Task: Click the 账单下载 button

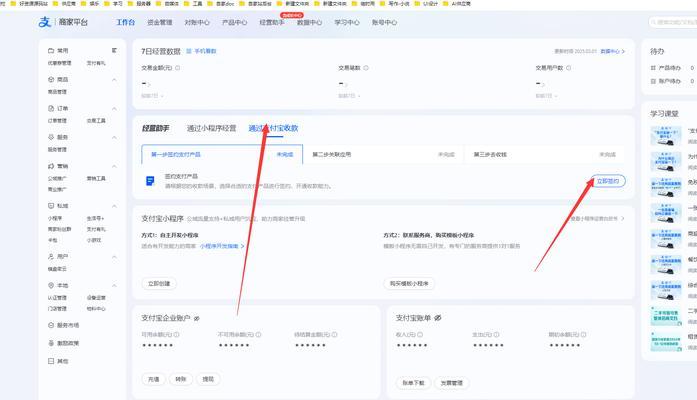Action: point(413,383)
